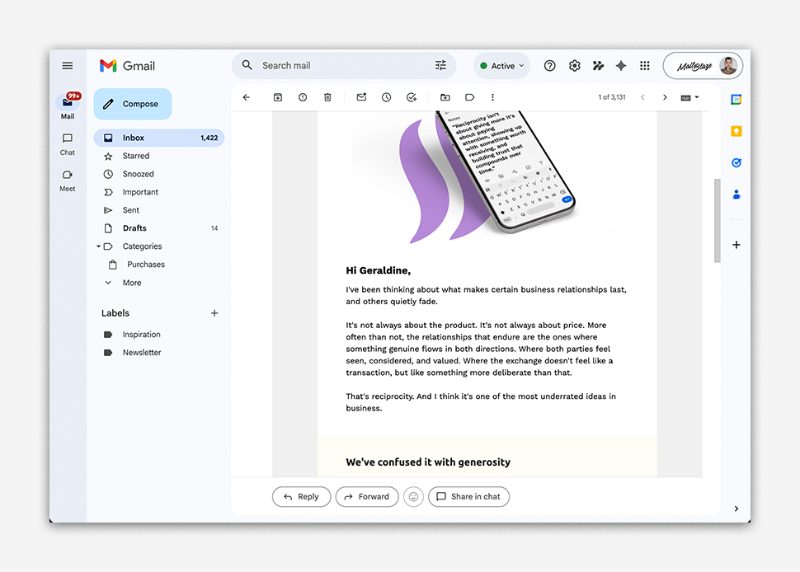Click the message pane vertical scrollbar
The image size is (800, 572).
pyautogui.click(x=716, y=220)
